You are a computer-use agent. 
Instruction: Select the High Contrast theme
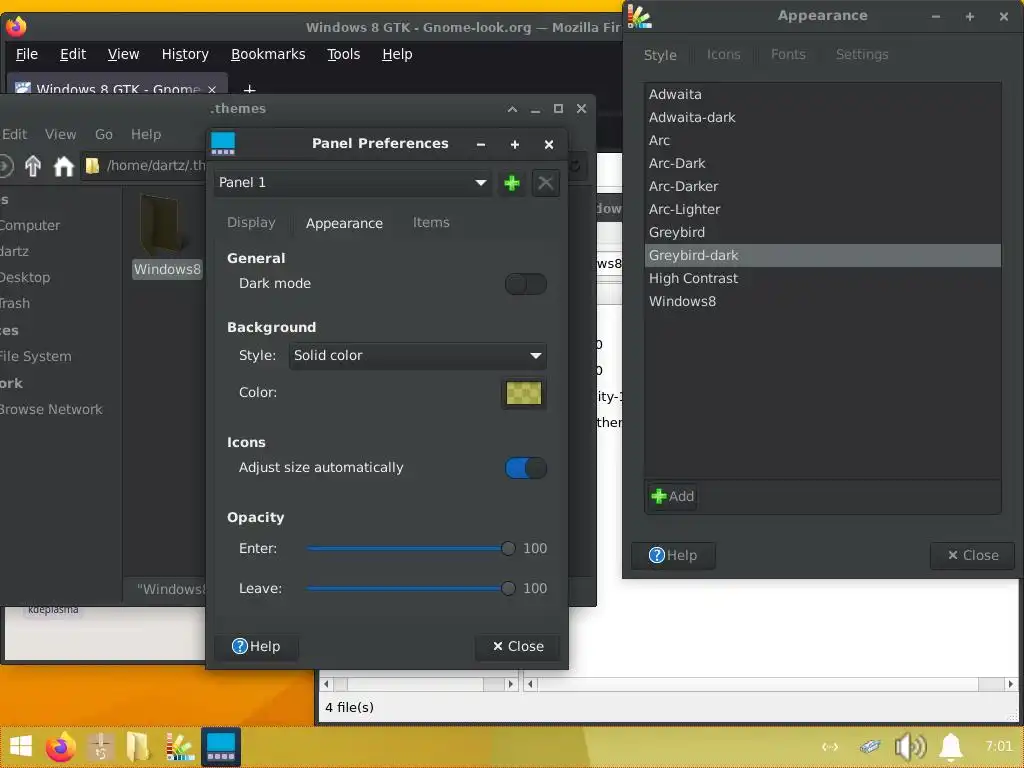[x=822, y=279]
